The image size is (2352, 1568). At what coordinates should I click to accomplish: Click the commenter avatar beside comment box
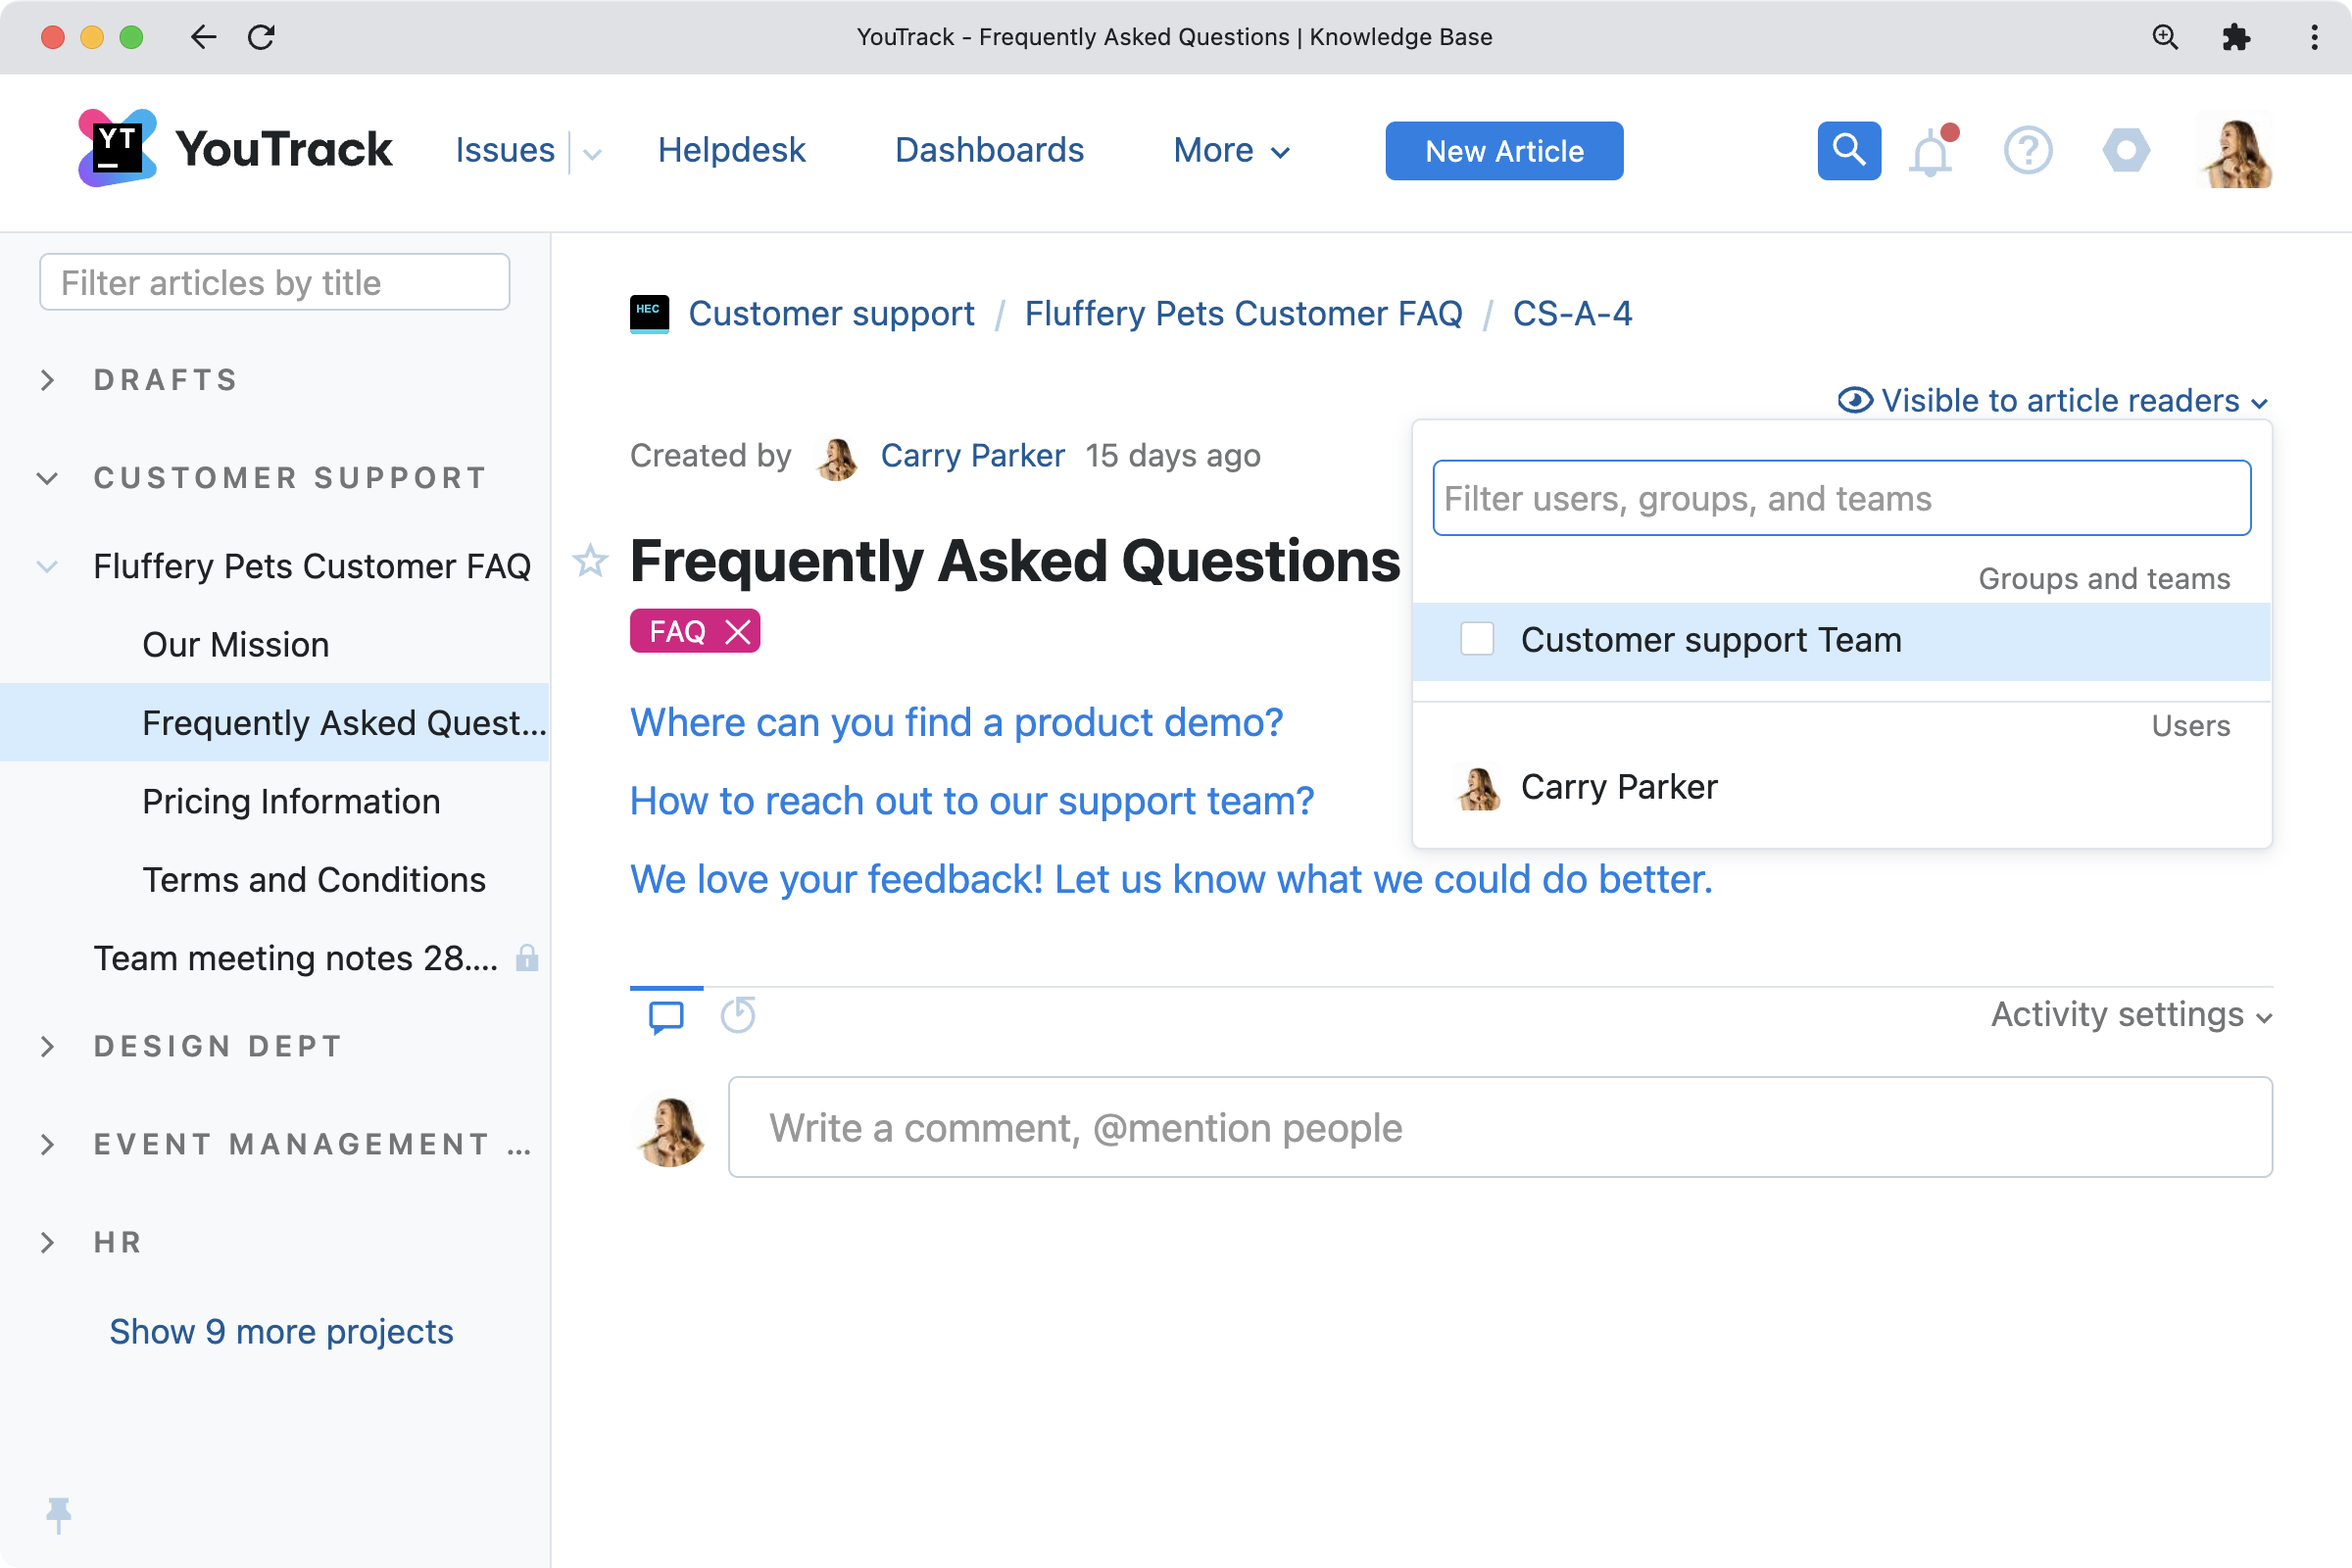670,1131
